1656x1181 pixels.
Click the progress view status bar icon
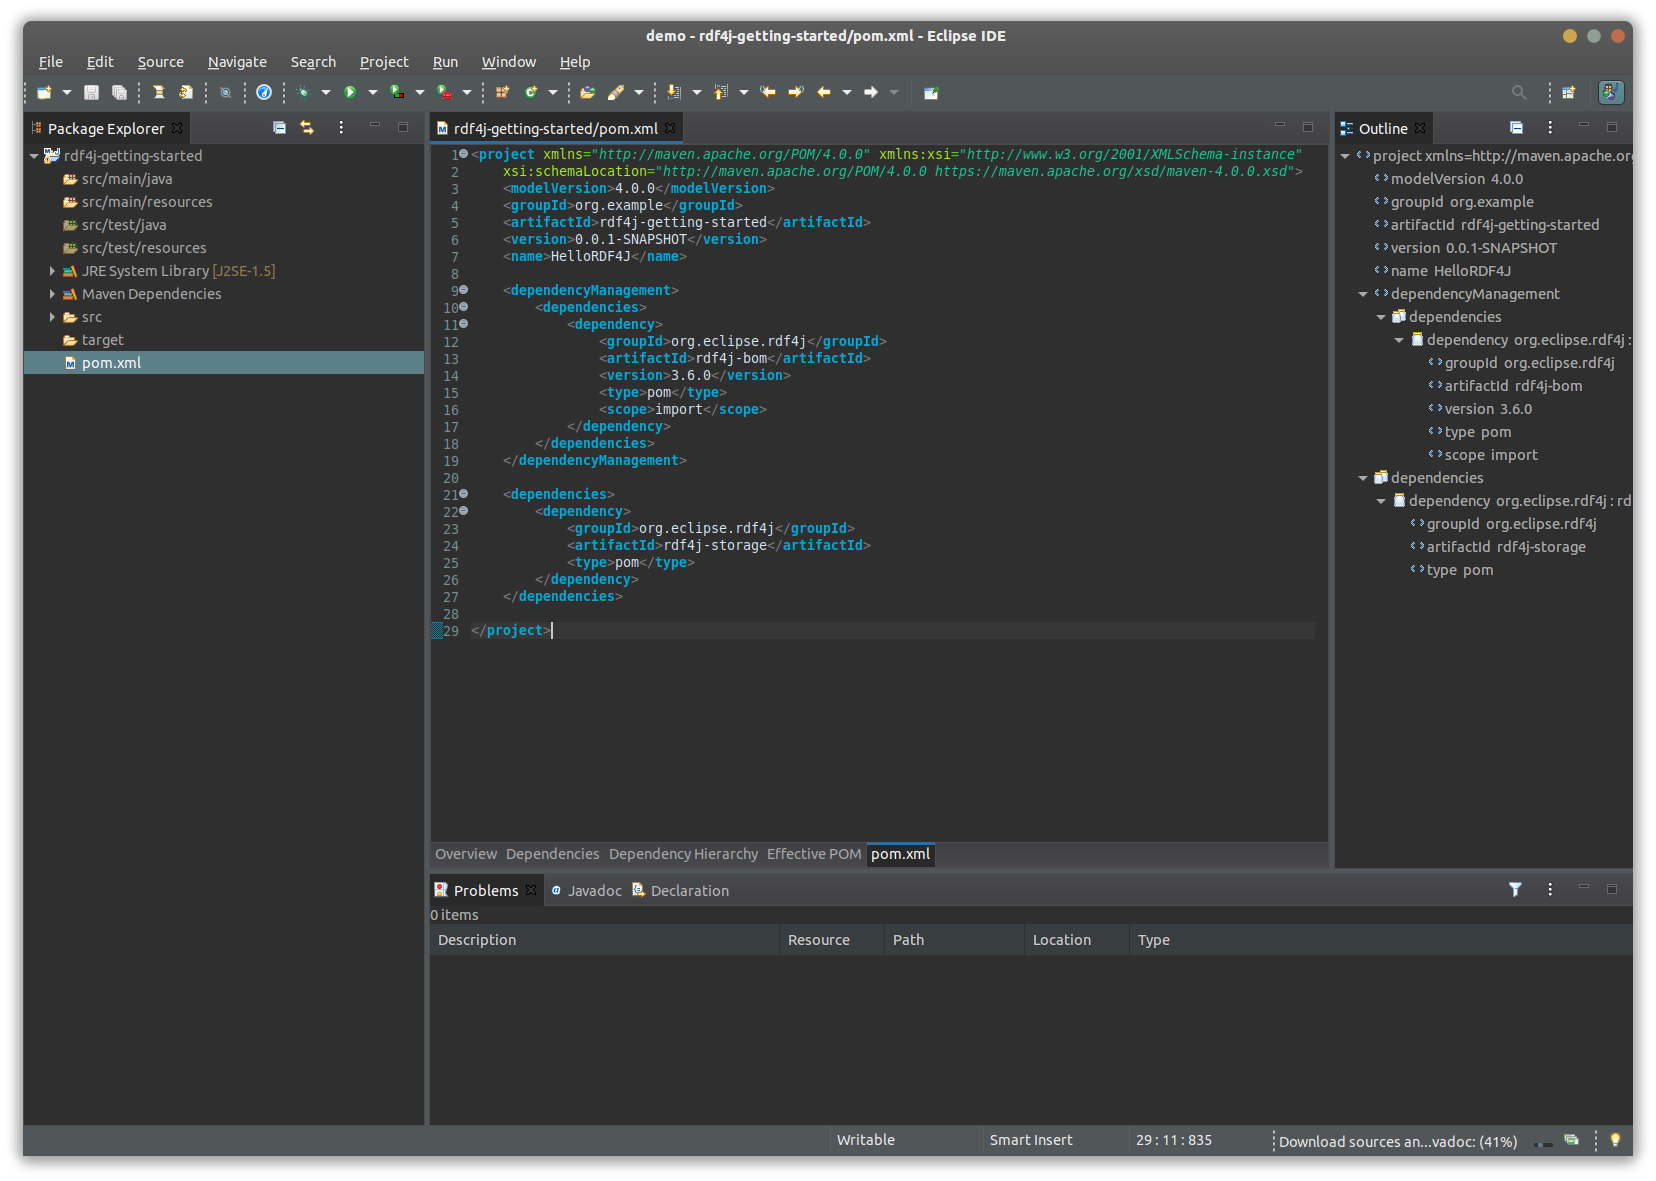[1571, 1140]
